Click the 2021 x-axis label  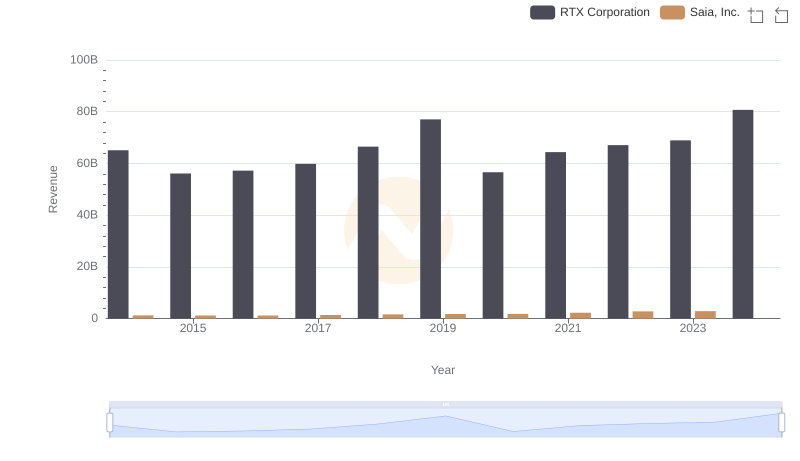pyautogui.click(x=568, y=328)
